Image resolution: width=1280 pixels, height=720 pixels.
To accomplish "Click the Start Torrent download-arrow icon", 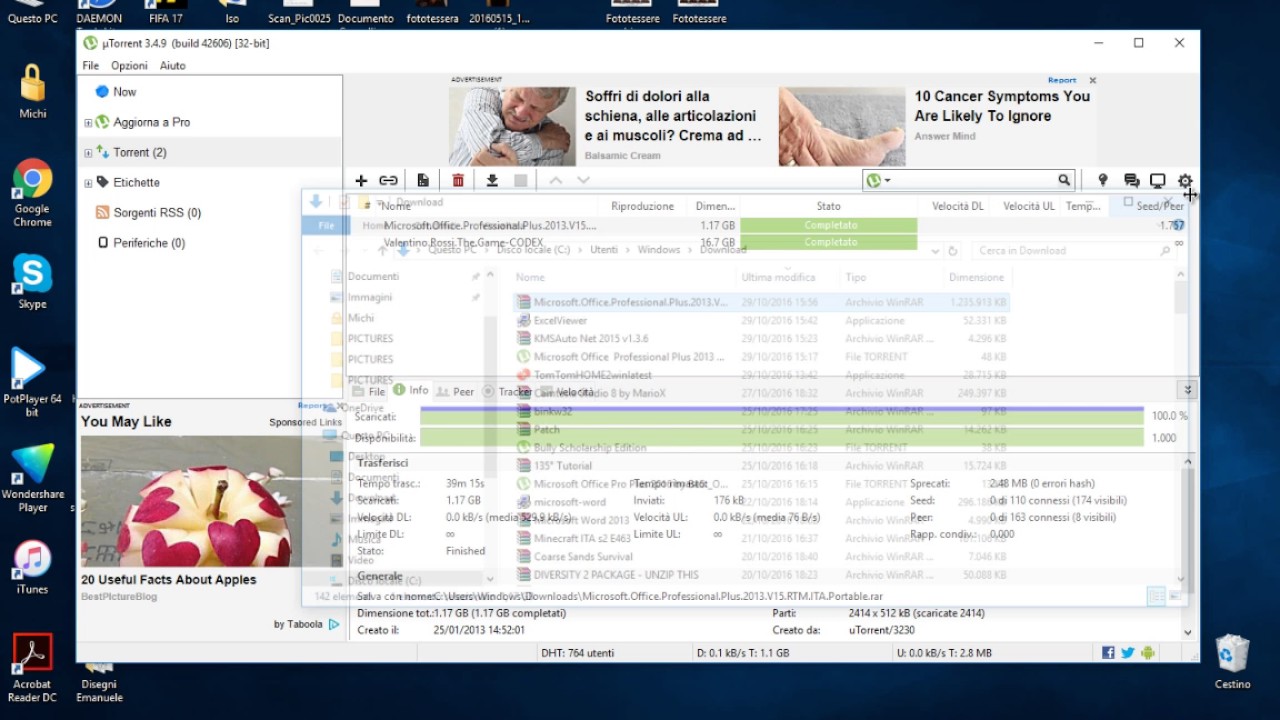I will click(492, 181).
